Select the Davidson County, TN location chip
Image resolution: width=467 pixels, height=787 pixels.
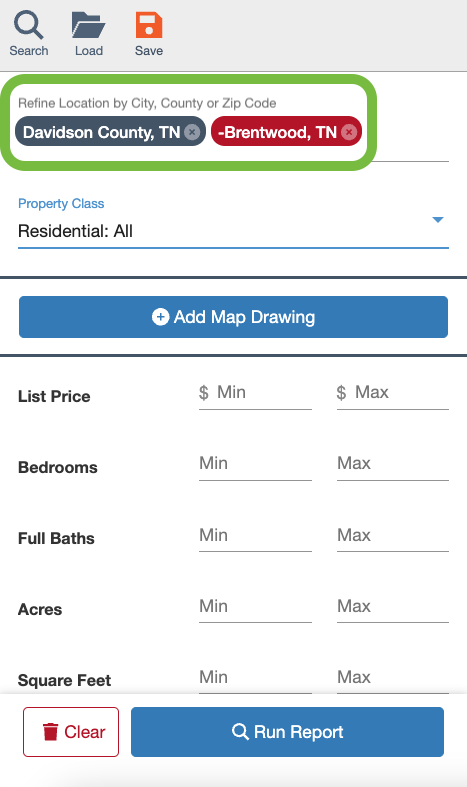tap(110, 132)
